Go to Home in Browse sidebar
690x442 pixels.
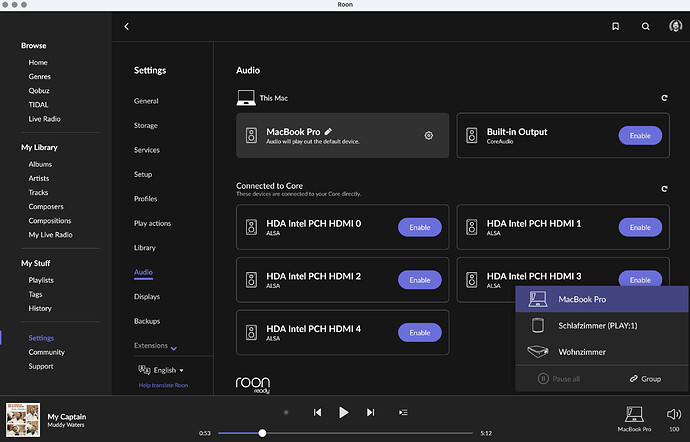pos(38,63)
